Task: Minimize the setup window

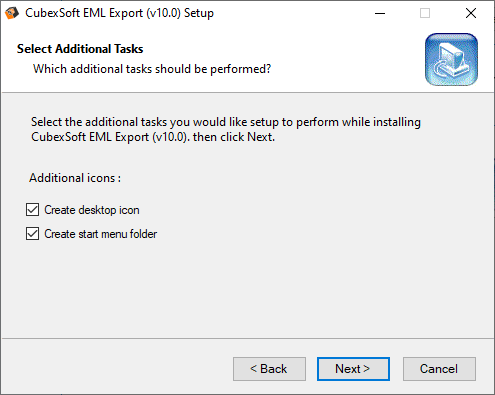Action: pyautogui.click(x=380, y=13)
